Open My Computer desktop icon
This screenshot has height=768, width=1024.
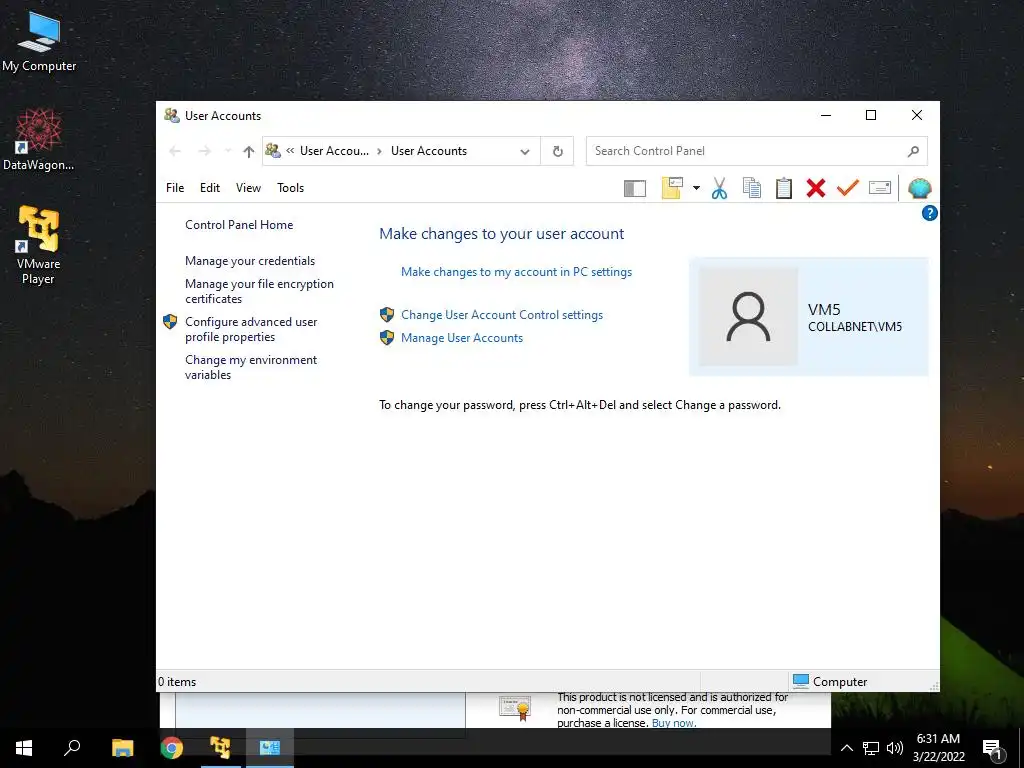point(39,40)
